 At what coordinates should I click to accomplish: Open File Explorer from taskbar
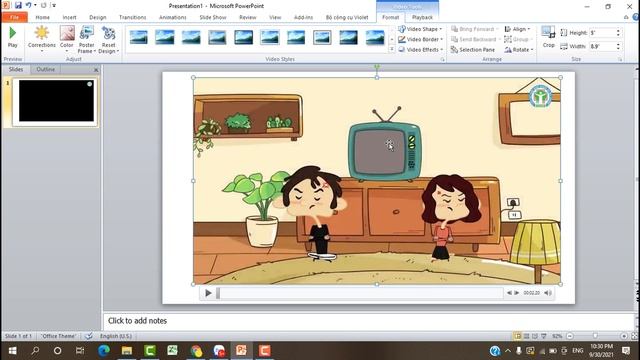pyautogui.click(x=127, y=351)
